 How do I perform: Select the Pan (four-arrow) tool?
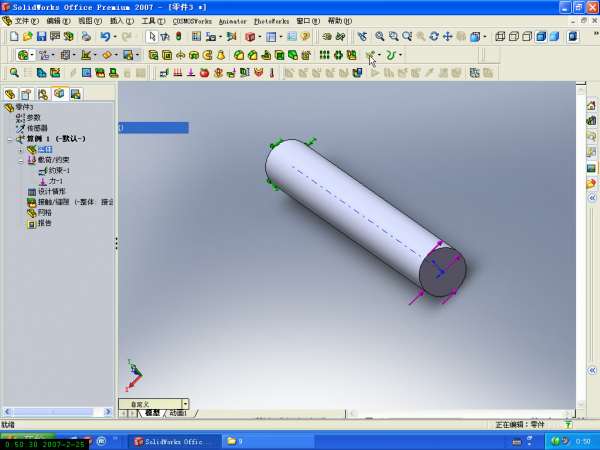coord(447,36)
